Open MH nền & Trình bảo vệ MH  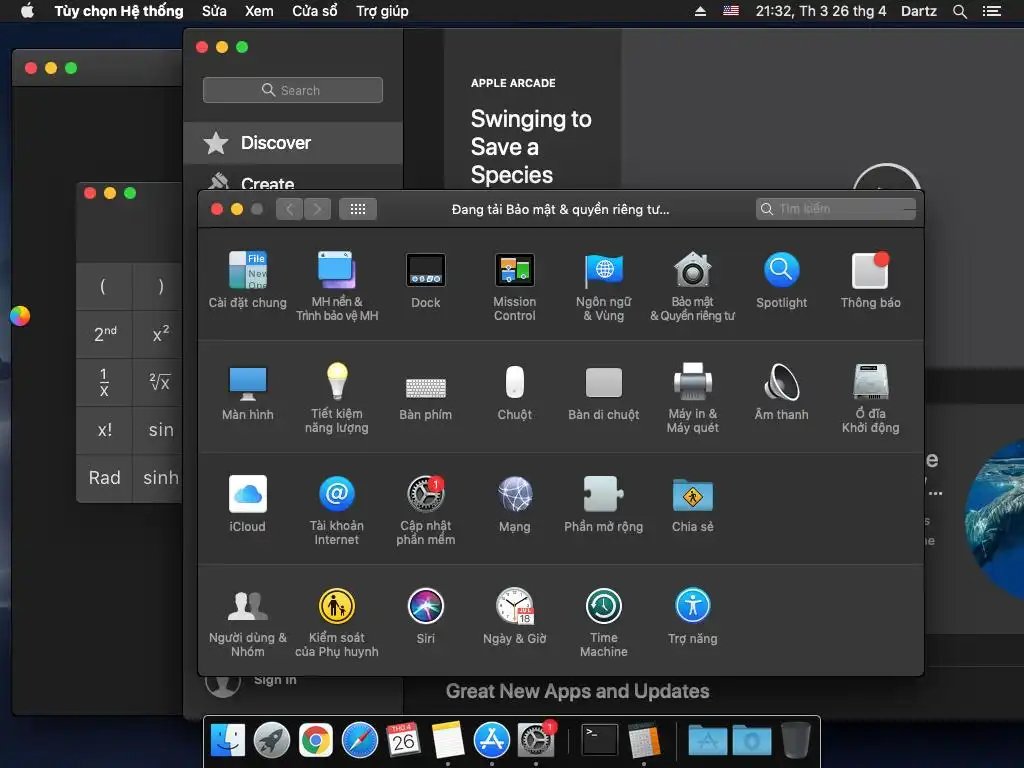pyautogui.click(x=337, y=285)
